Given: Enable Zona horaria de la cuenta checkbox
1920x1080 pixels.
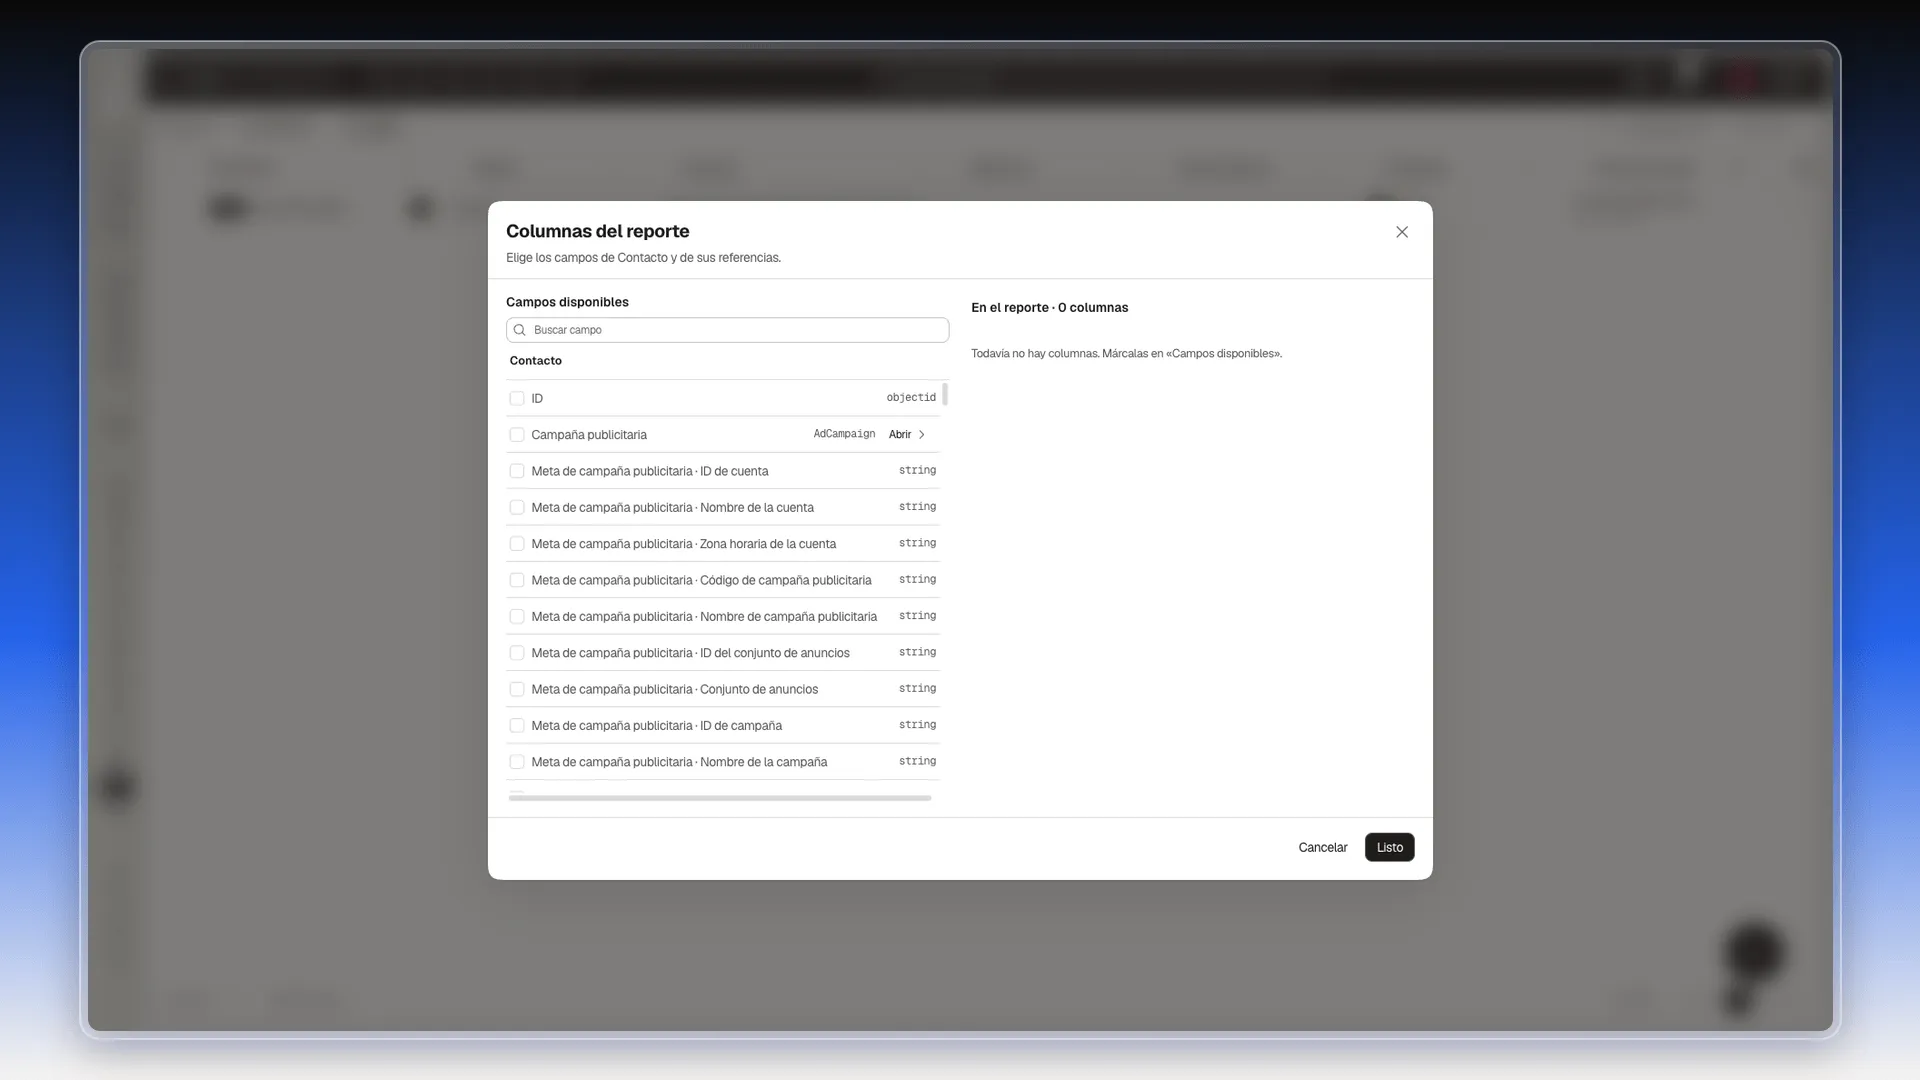Looking at the screenshot, I should click(x=517, y=544).
